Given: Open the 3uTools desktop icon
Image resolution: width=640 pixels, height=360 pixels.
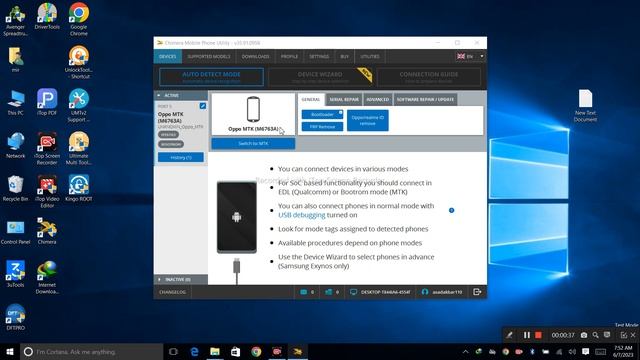Looking at the screenshot, I should 16,275.
